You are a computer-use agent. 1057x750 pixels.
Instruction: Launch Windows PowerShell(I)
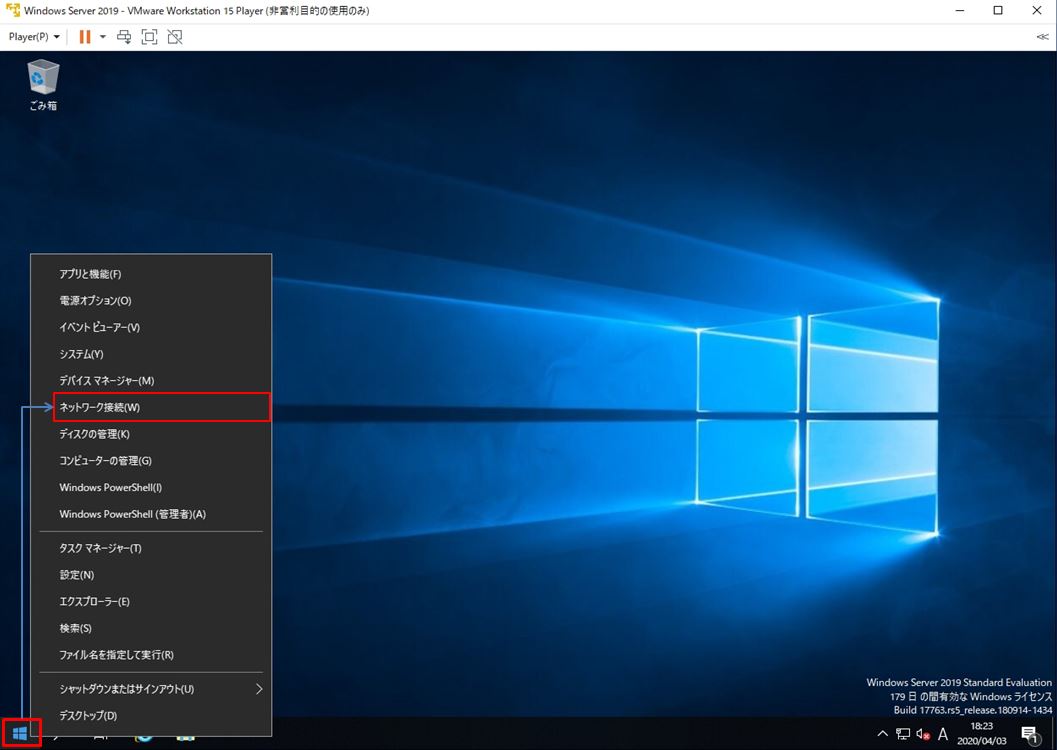(x=151, y=487)
